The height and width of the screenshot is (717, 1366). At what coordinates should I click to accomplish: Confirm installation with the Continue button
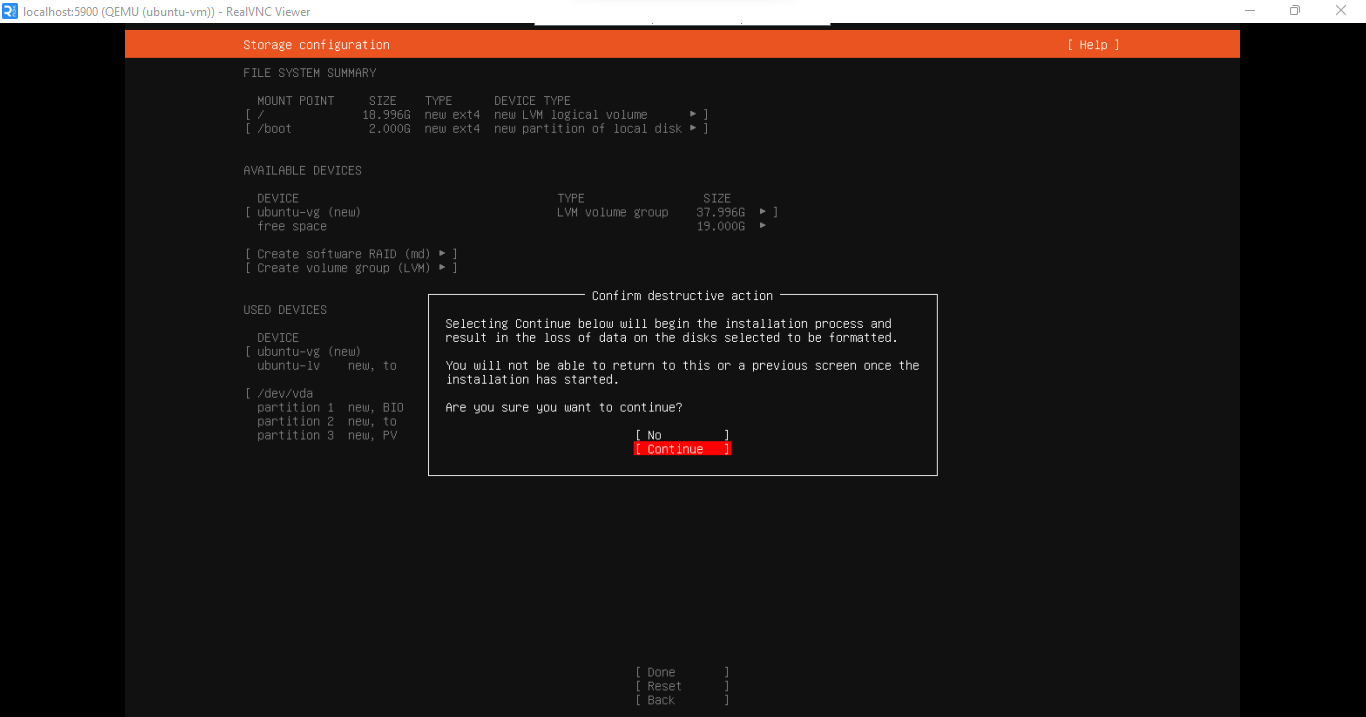coord(682,449)
